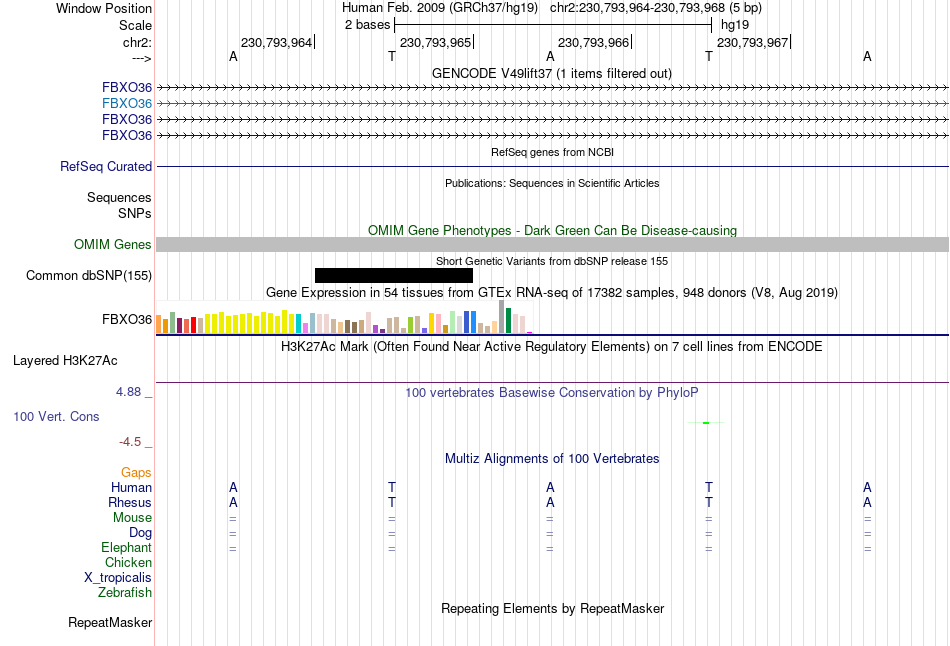Click the gray OMIM Genes bar
This screenshot has height=646, width=950.
[552, 244]
